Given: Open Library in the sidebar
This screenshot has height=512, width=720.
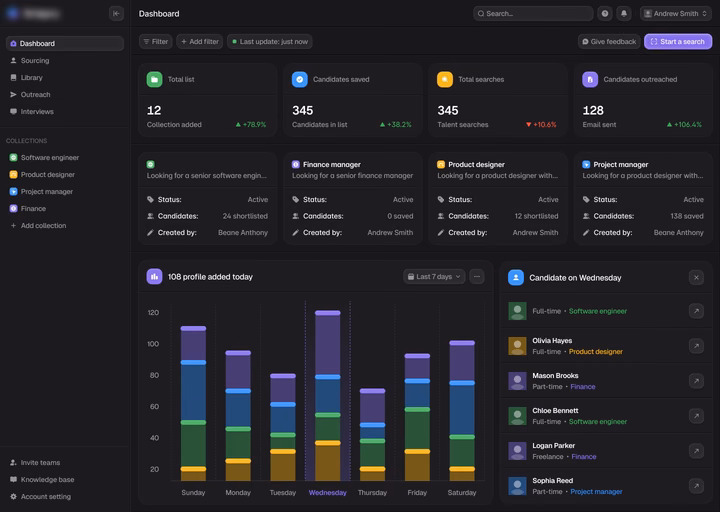Looking at the screenshot, I should pyautogui.click(x=65, y=77).
